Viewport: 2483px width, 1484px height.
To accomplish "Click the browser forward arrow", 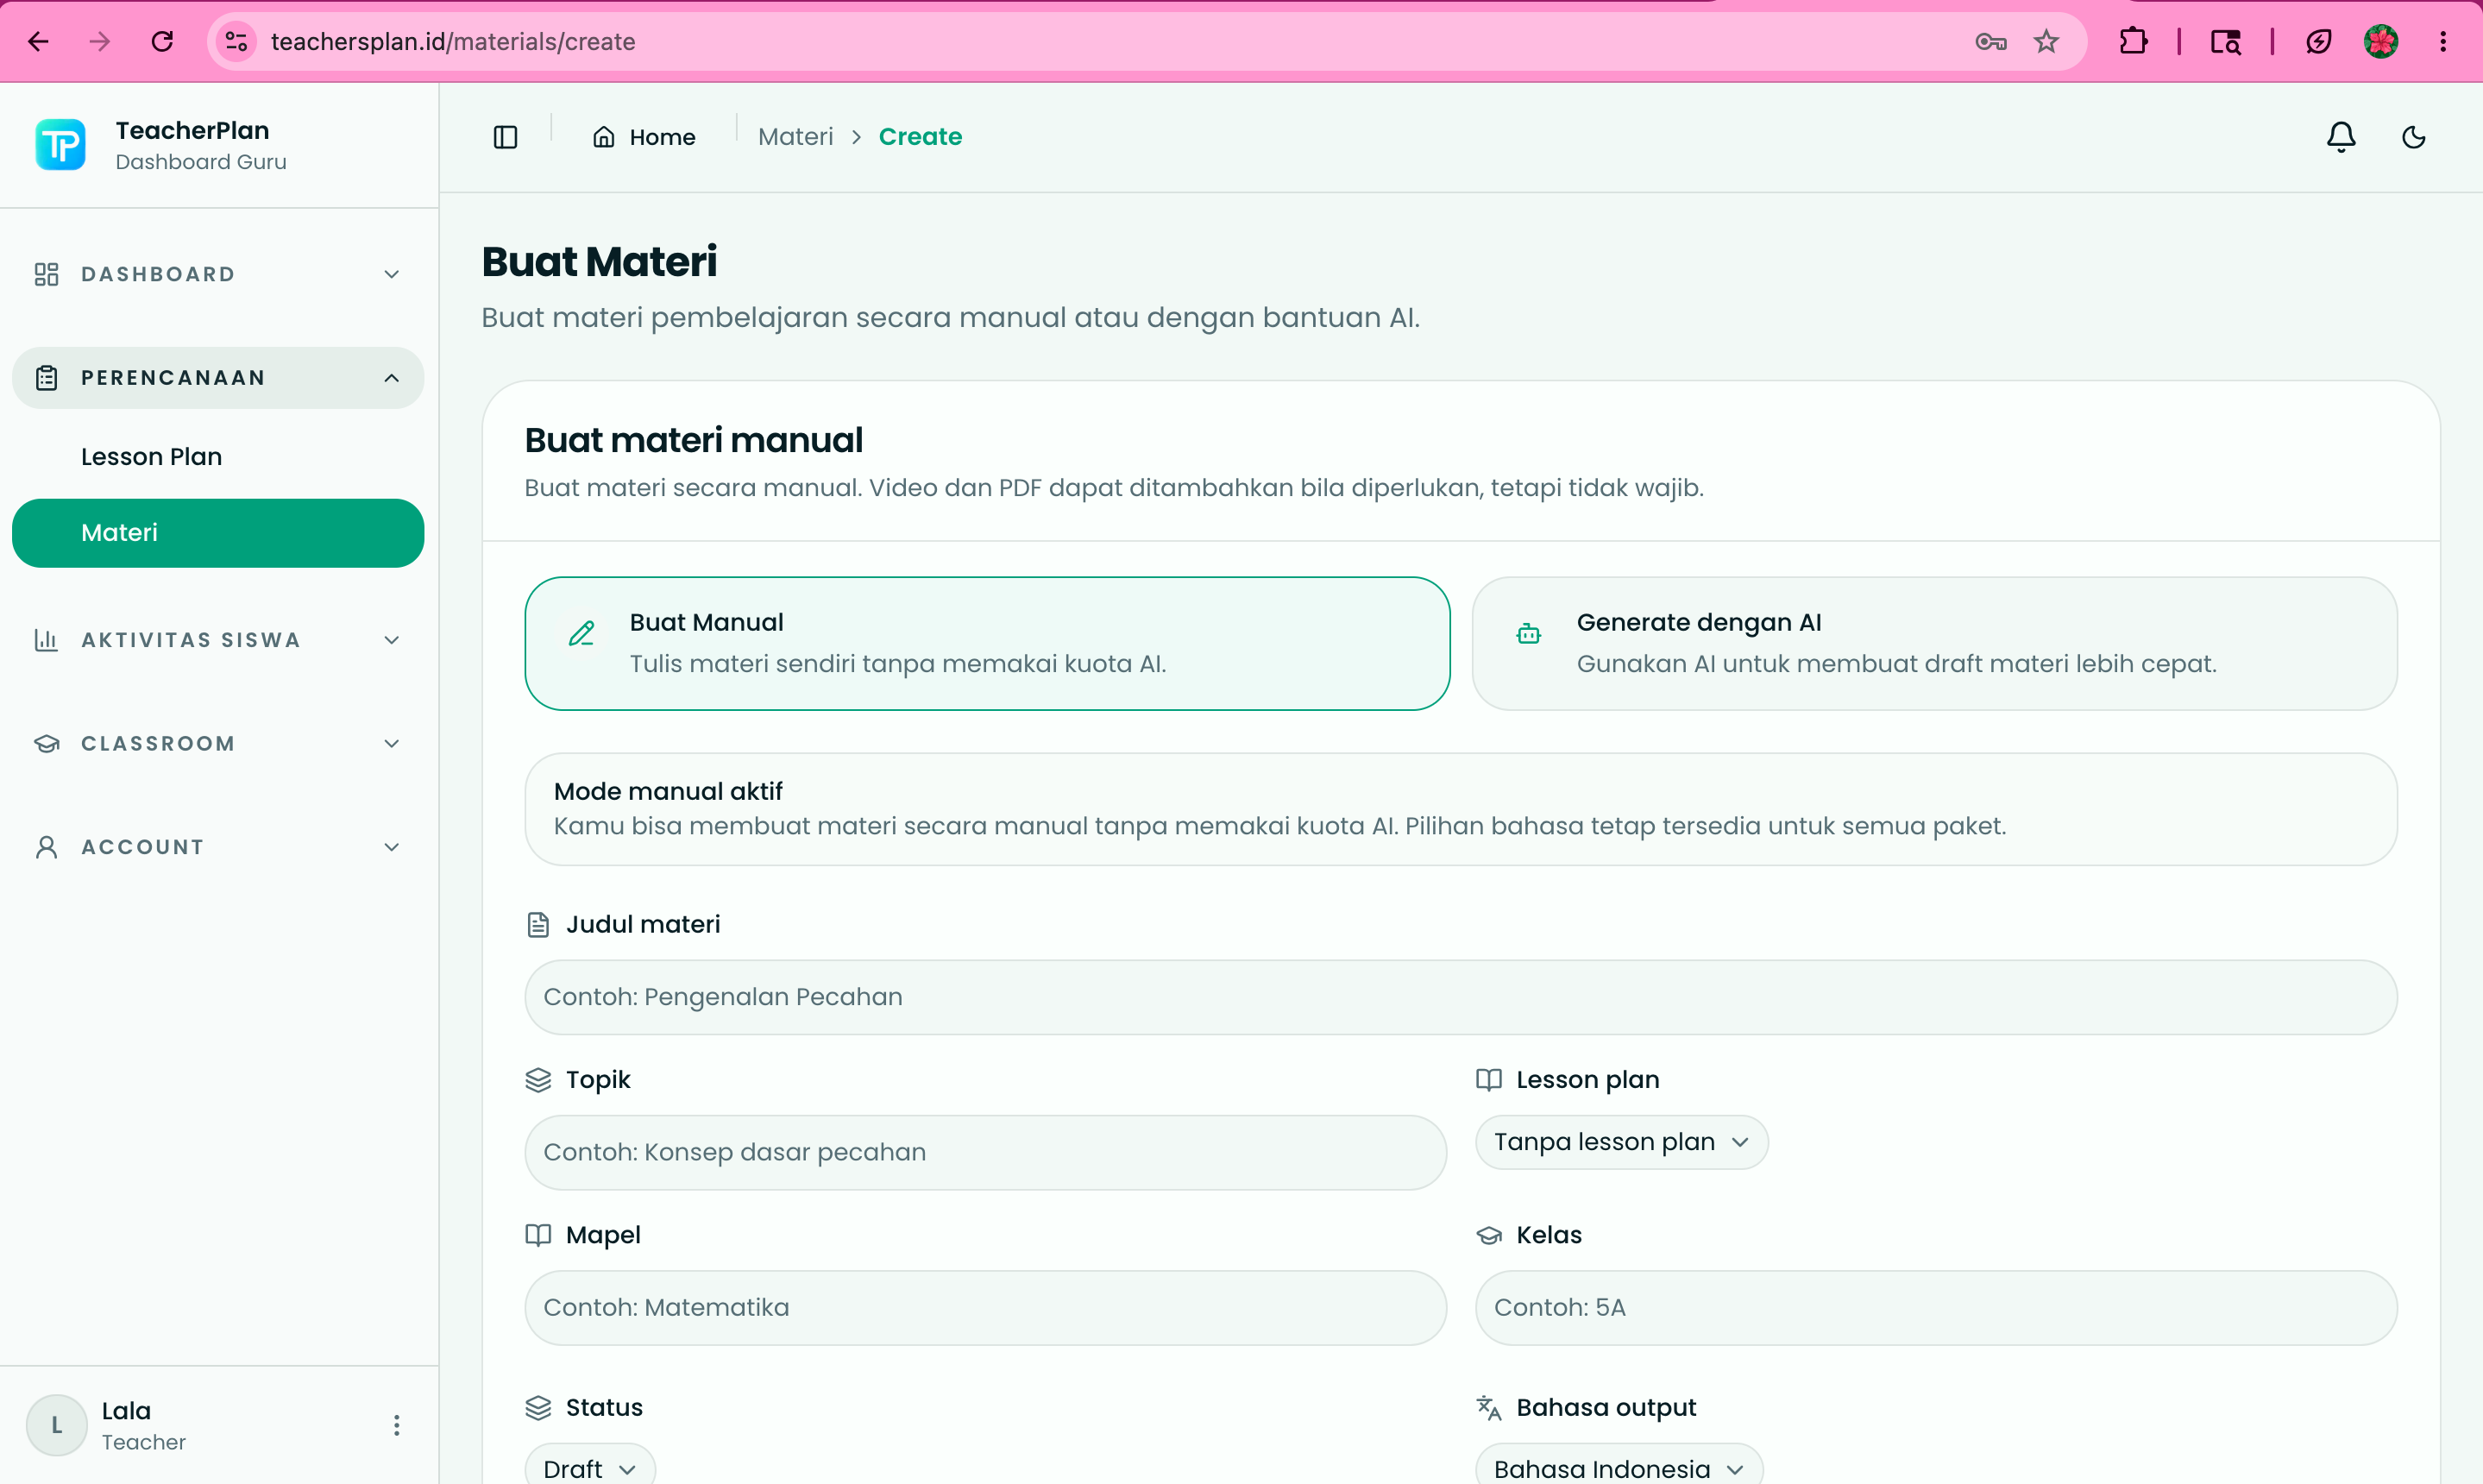I will [x=99, y=41].
